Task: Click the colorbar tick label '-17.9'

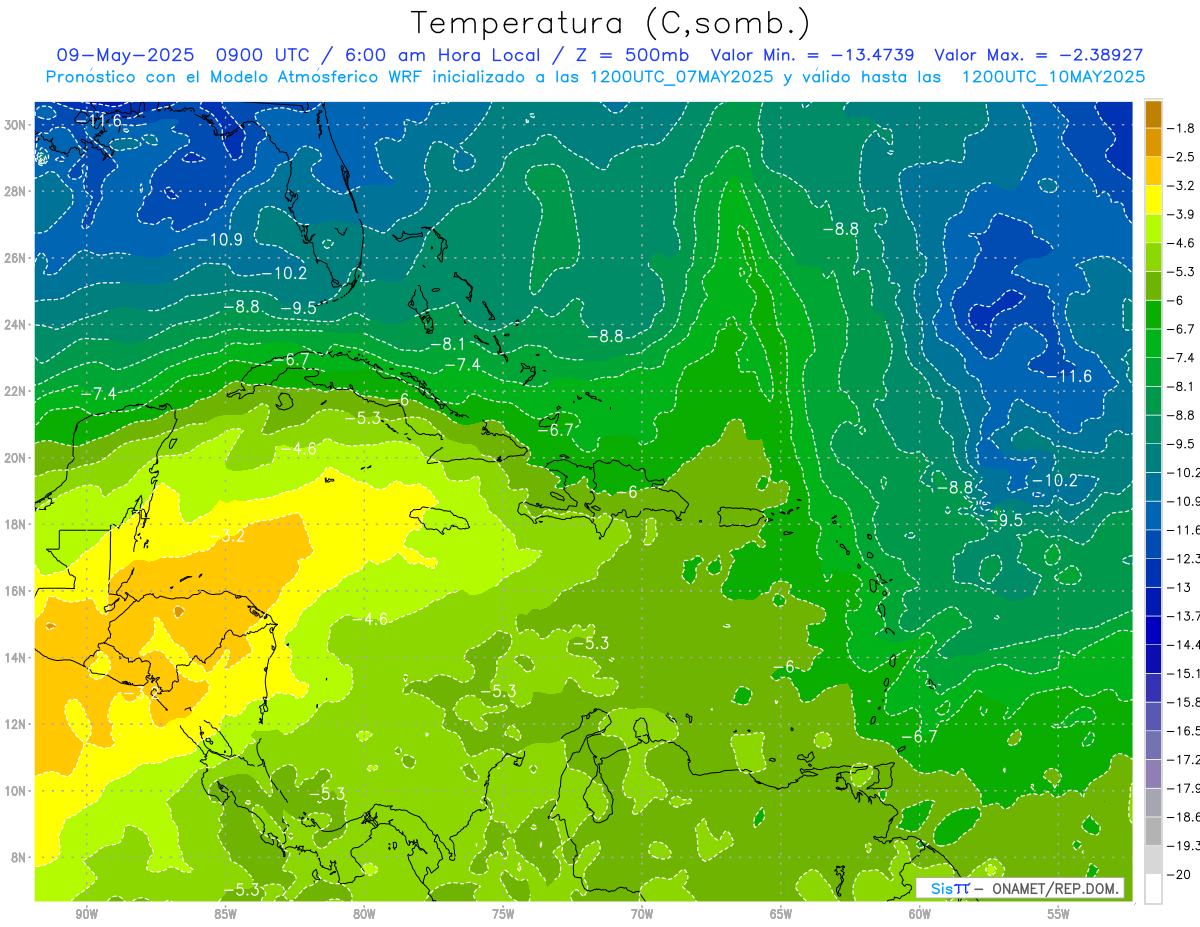Action: (x=1184, y=788)
